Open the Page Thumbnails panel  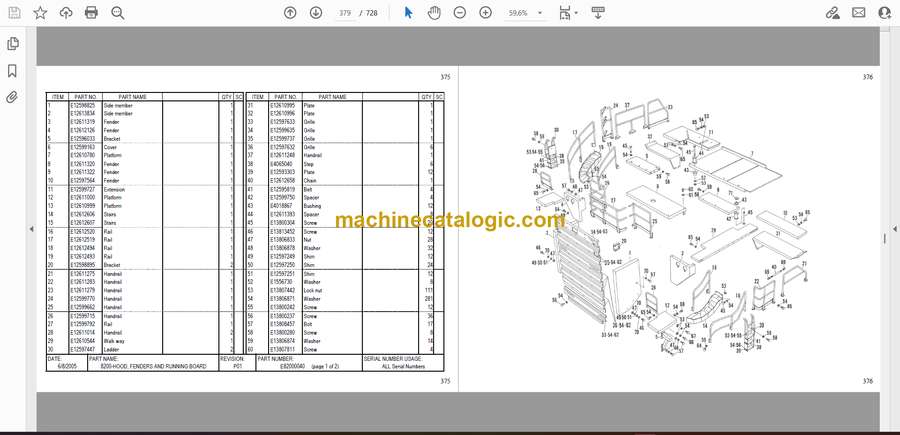coord(13,44)
